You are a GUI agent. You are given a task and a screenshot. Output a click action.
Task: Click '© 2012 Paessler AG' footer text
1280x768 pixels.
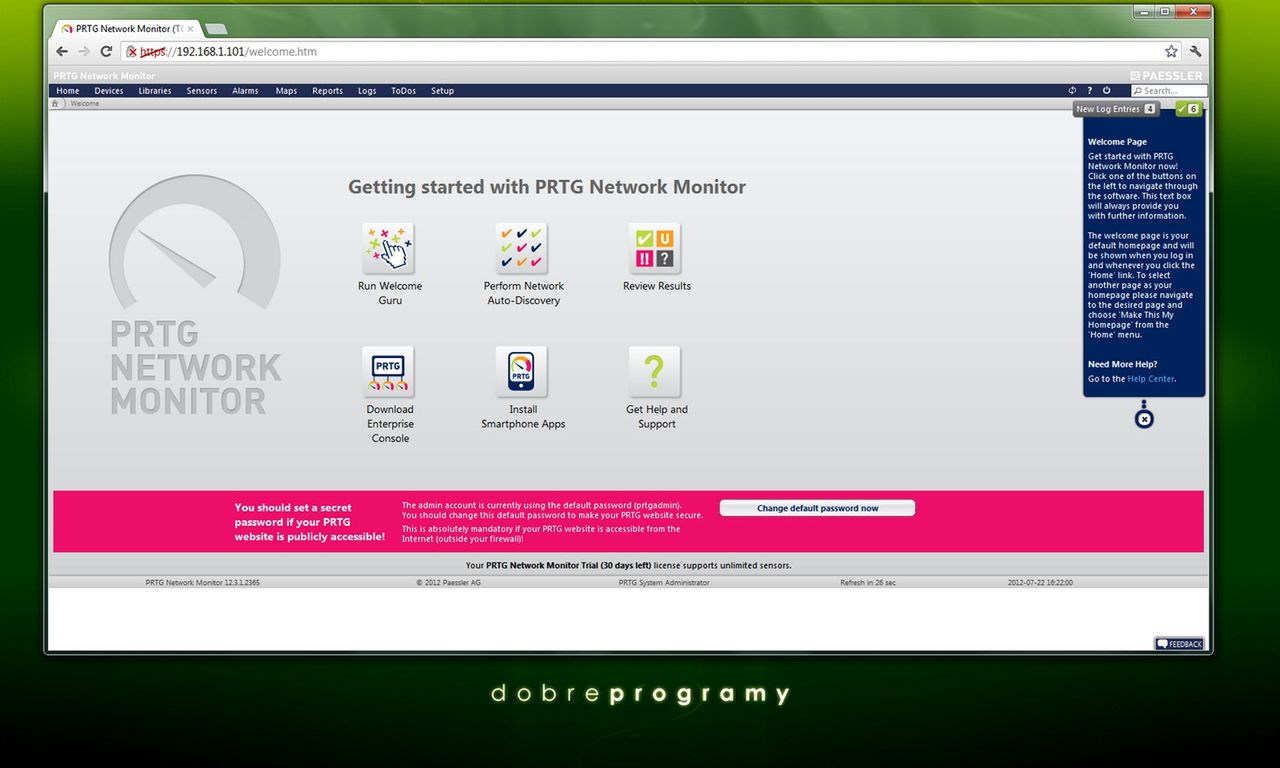(449, 582)
